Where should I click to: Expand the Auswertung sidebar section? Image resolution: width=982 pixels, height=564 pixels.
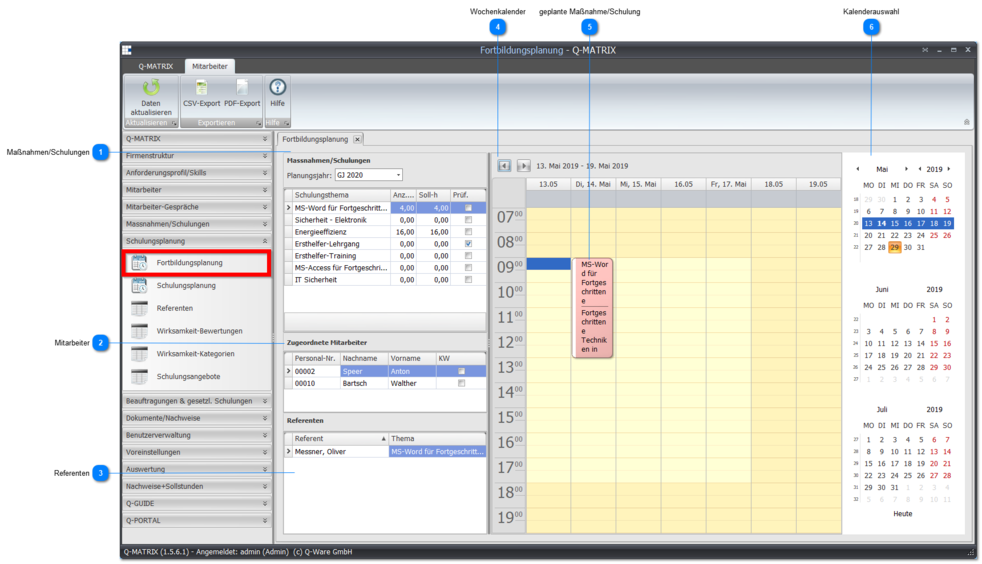pos(197,469)
